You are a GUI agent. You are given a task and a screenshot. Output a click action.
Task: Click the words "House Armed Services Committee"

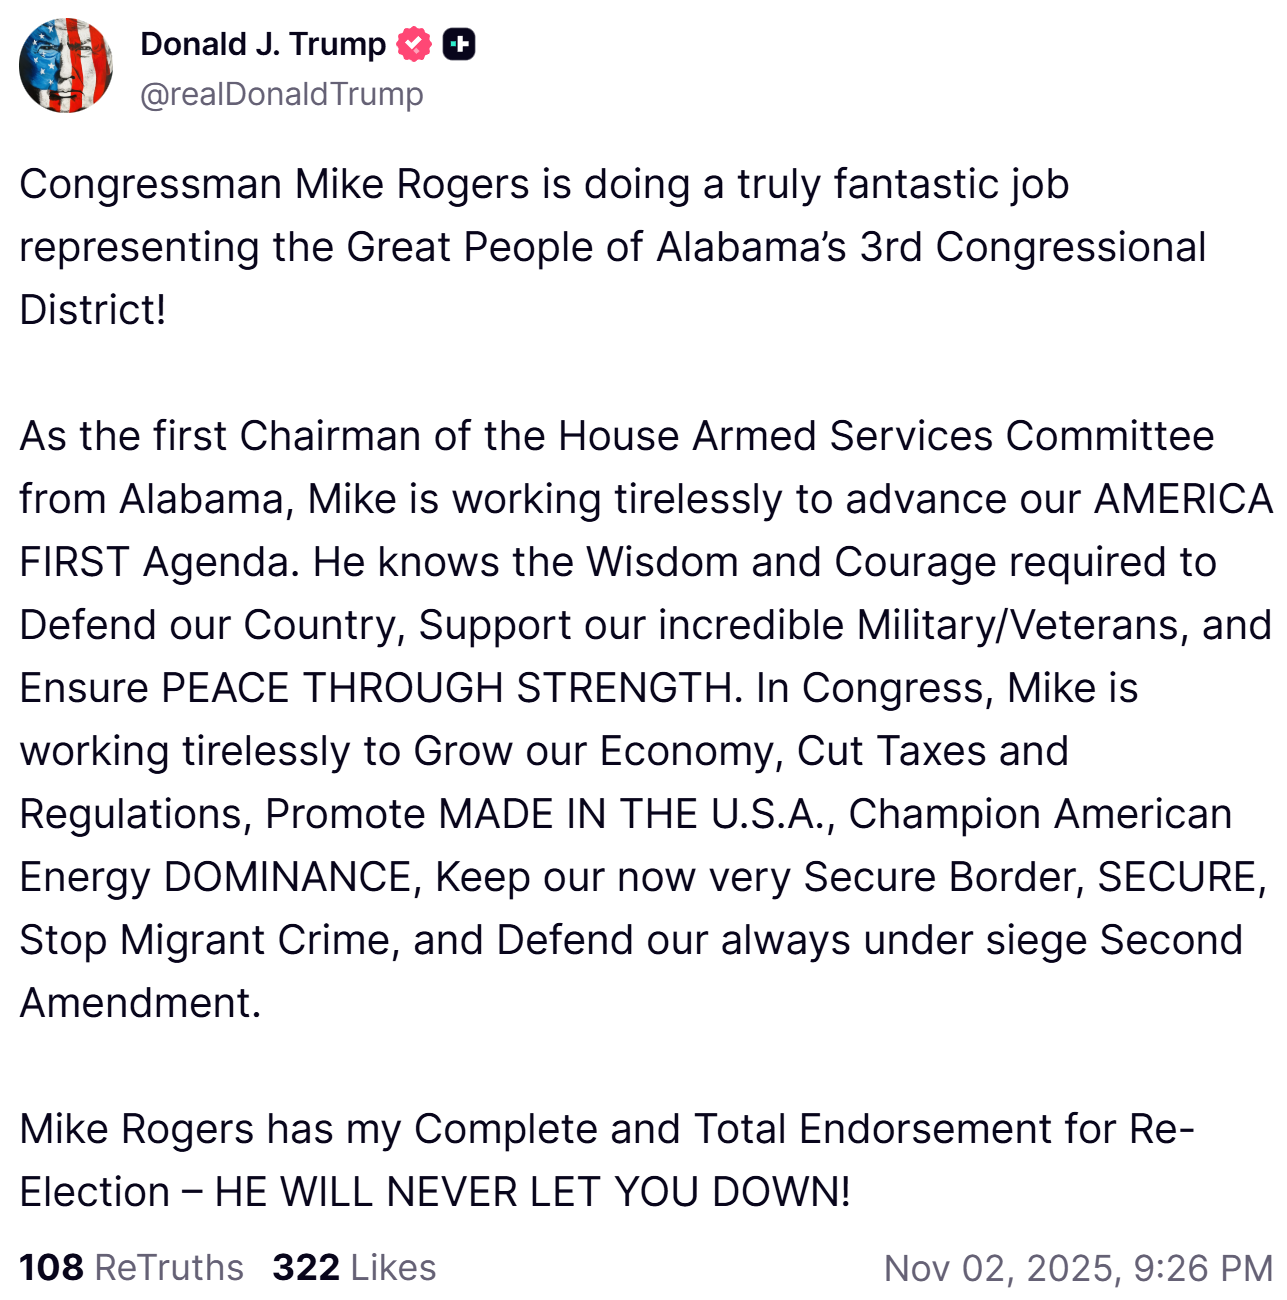pyautogui.click(x=885, y=437)
